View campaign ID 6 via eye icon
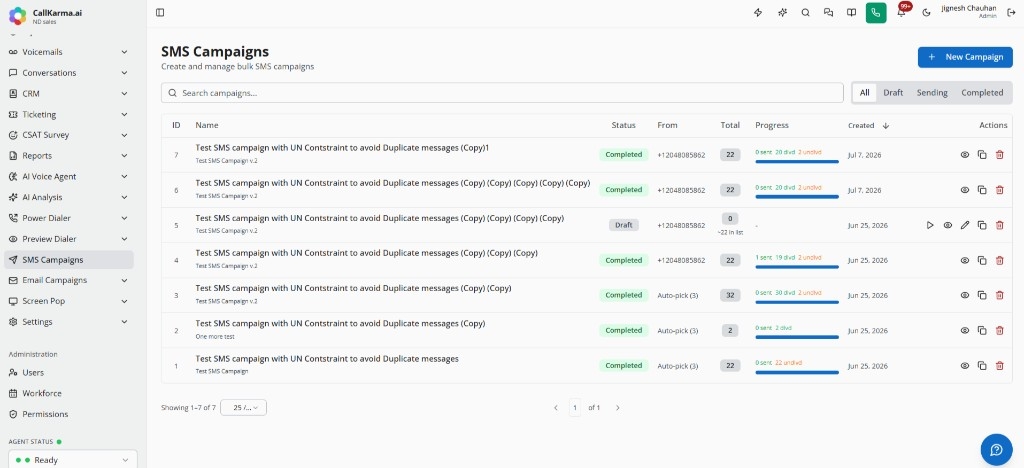Viewport: 1024px width, 468px height. (x=965, y=190)
